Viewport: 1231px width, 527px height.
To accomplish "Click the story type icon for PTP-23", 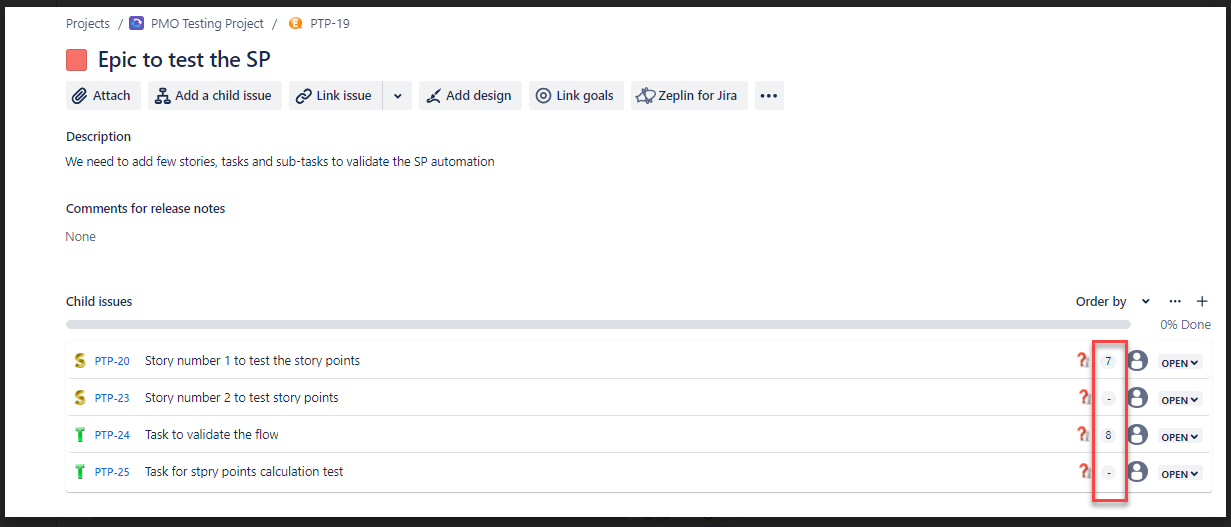I will coord(80,398).
